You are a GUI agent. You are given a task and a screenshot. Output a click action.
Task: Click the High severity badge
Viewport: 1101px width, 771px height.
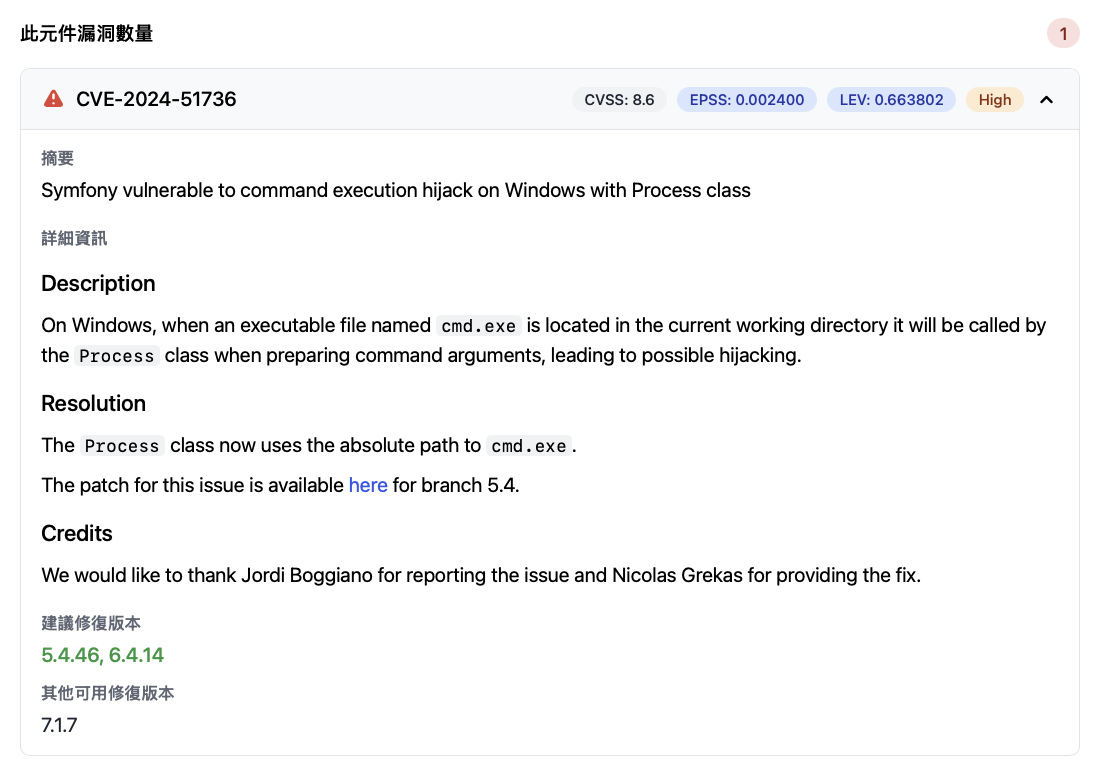point(994,100)
